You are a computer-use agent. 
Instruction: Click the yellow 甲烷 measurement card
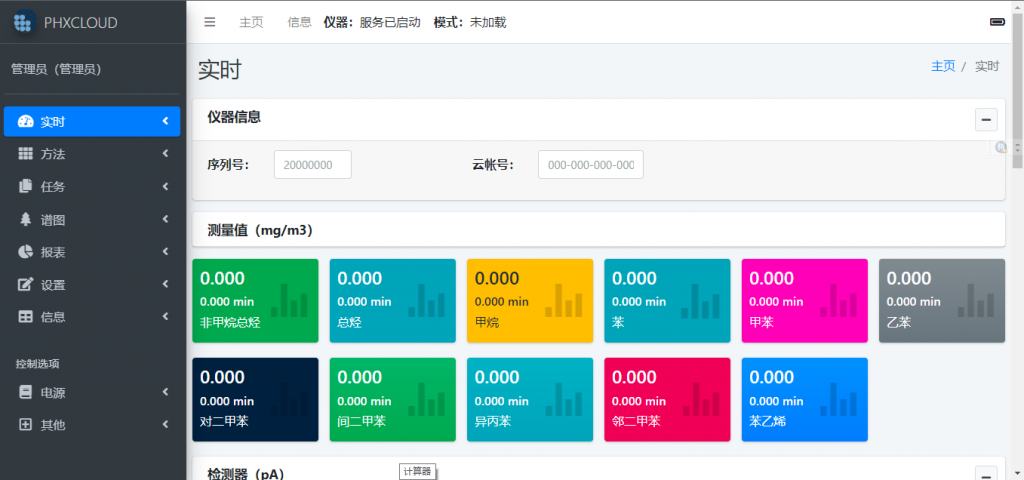(x=529, y=300)
